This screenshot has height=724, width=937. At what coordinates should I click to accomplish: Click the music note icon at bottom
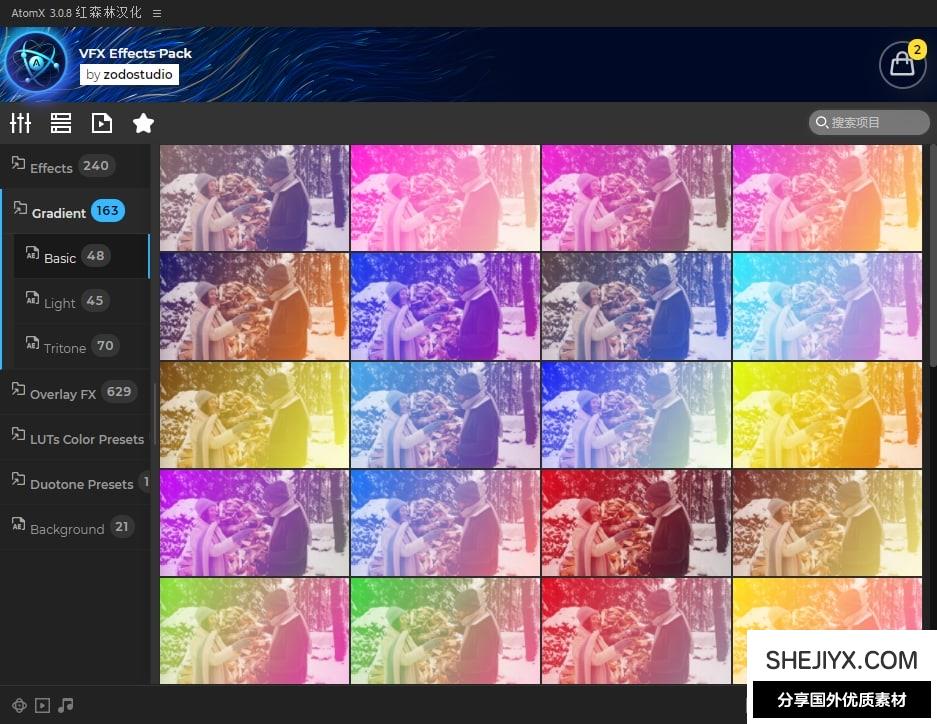66,705
